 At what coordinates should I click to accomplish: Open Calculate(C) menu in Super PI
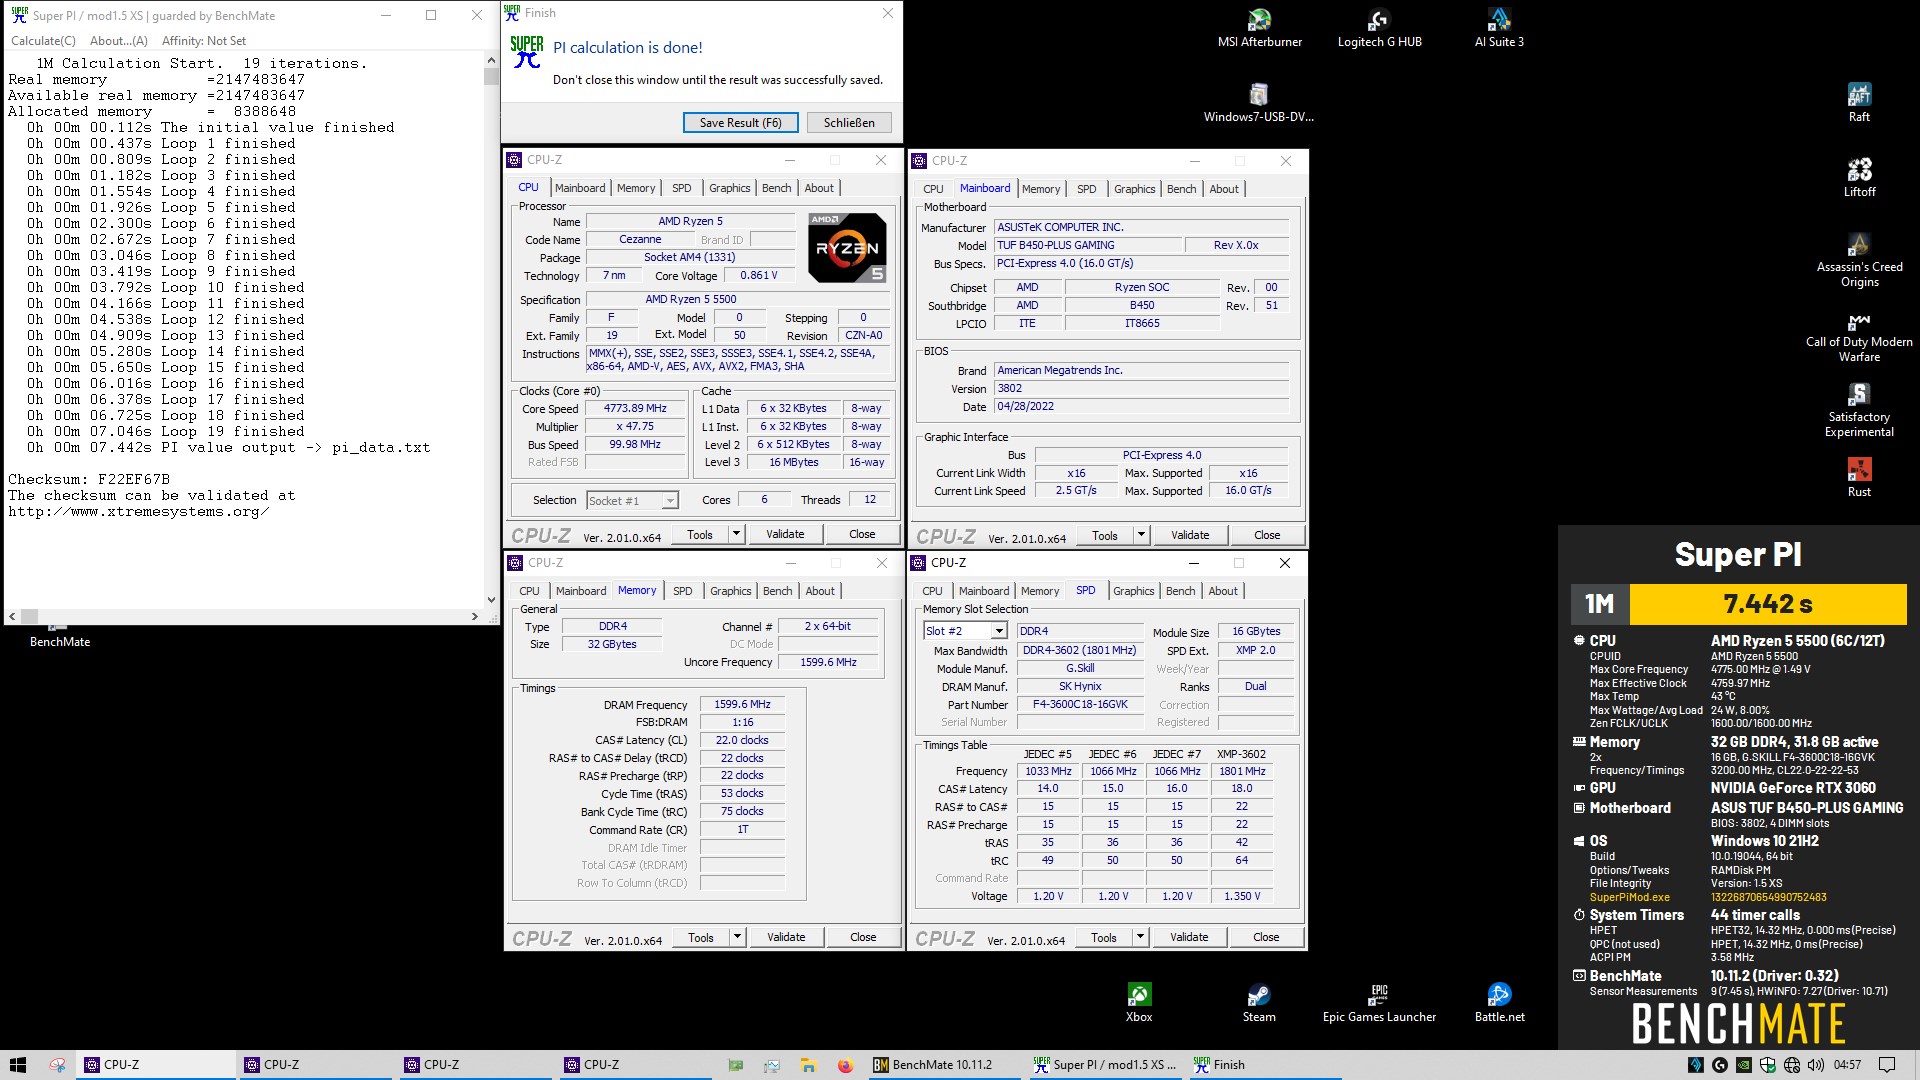click(43, 41)
